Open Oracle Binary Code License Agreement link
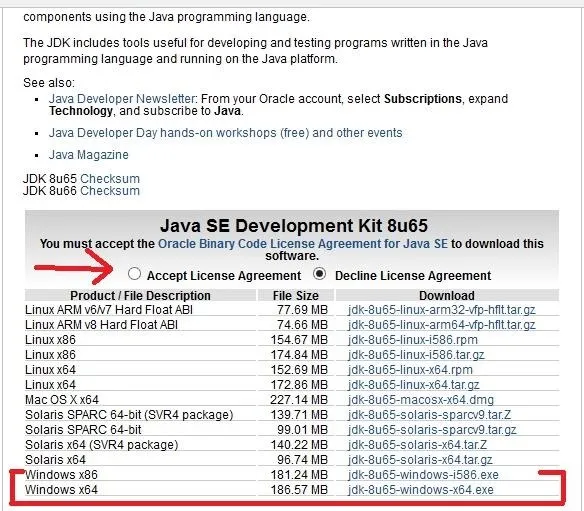584x511 pixels. [303, 244]
